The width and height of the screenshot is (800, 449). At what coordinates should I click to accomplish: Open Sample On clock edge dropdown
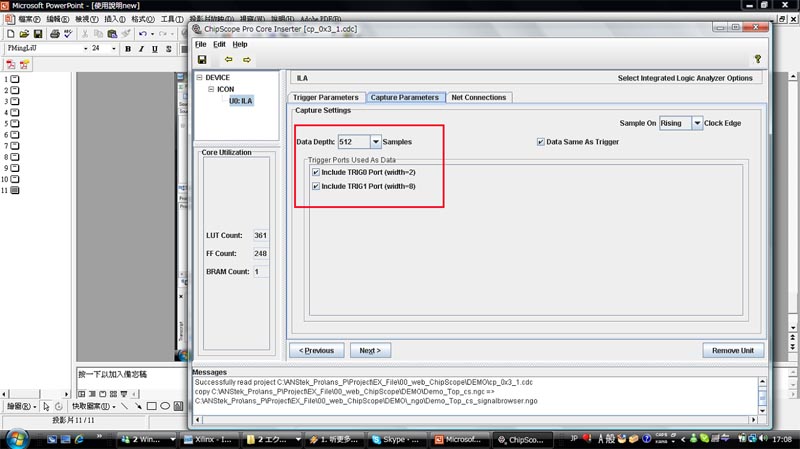click(697, 123)
